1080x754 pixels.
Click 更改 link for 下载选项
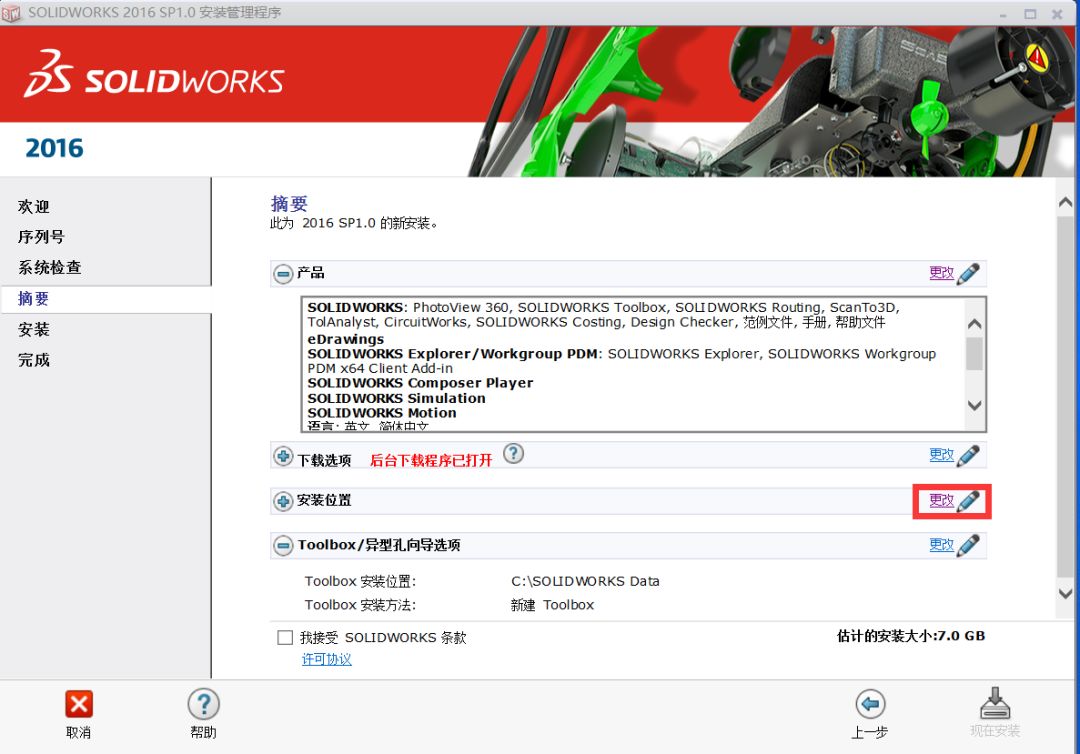tap(942, 454)
